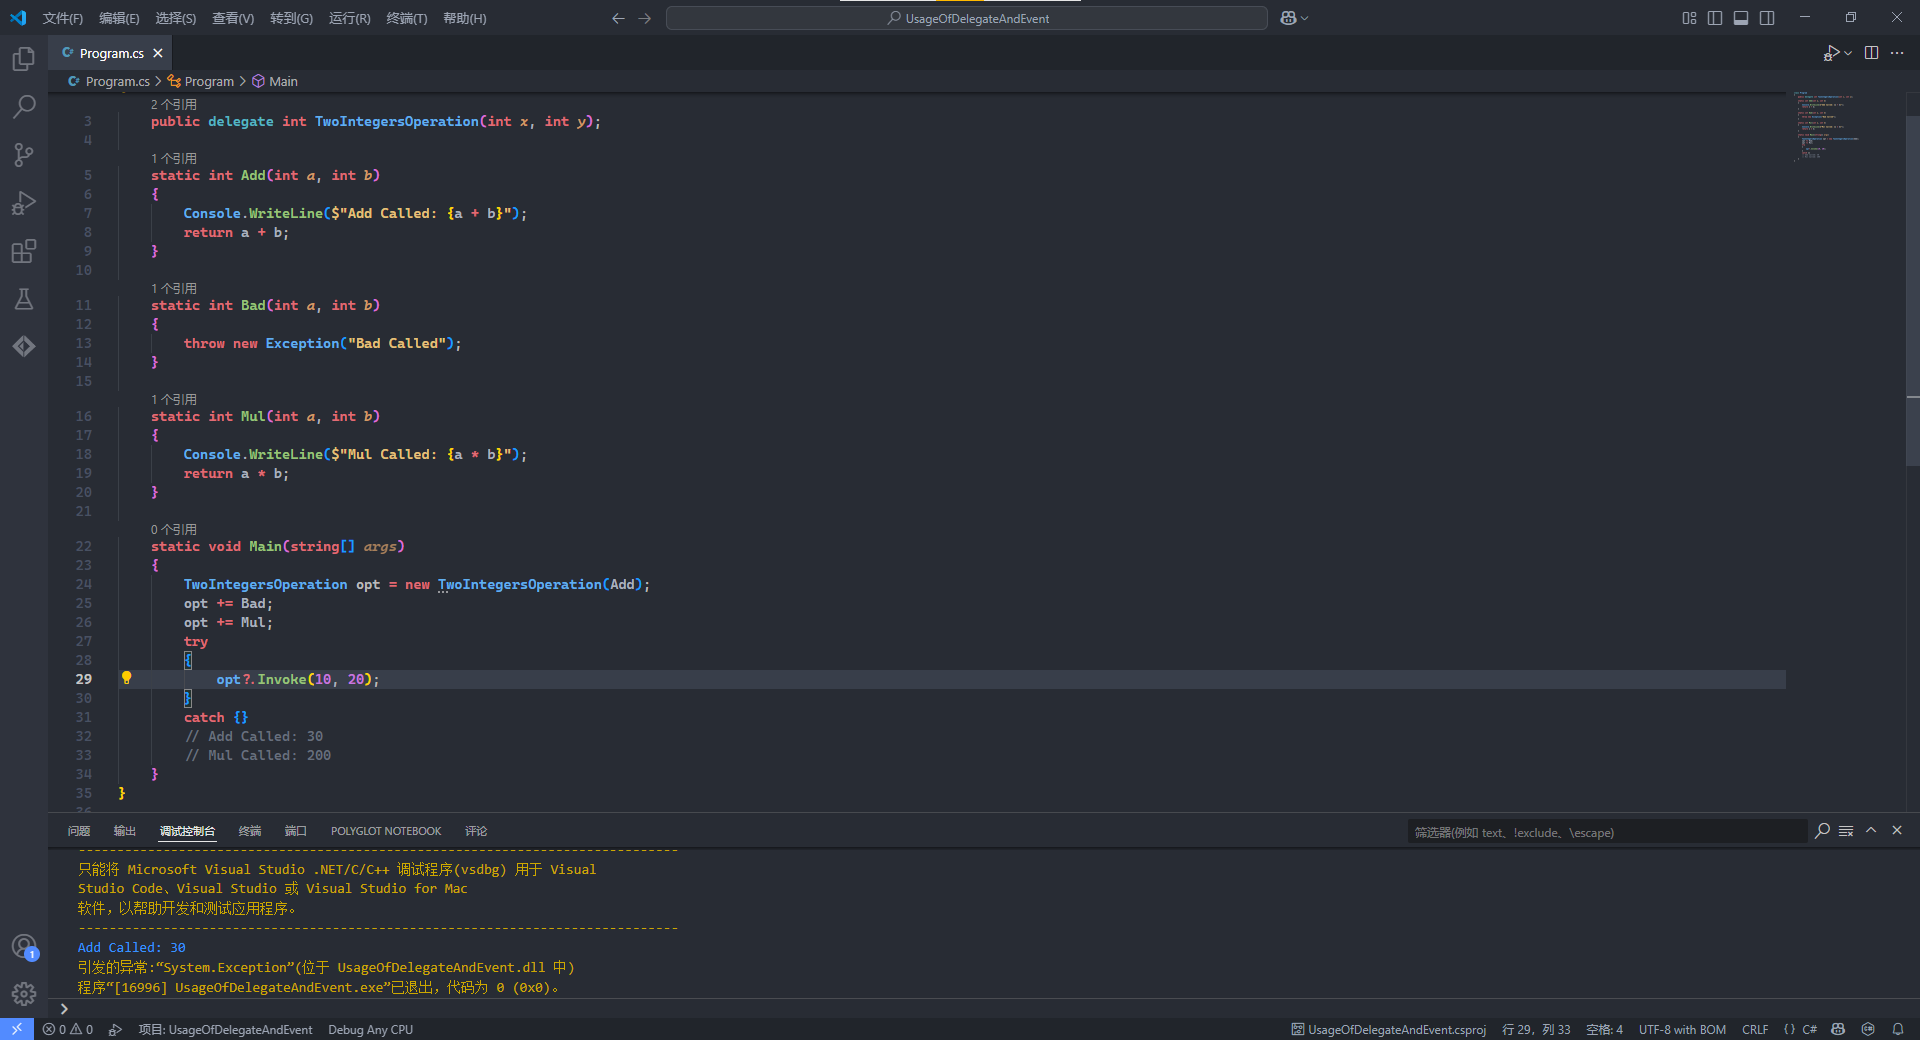Toggle the primary side bar layout button

[x=1715, y=18]
